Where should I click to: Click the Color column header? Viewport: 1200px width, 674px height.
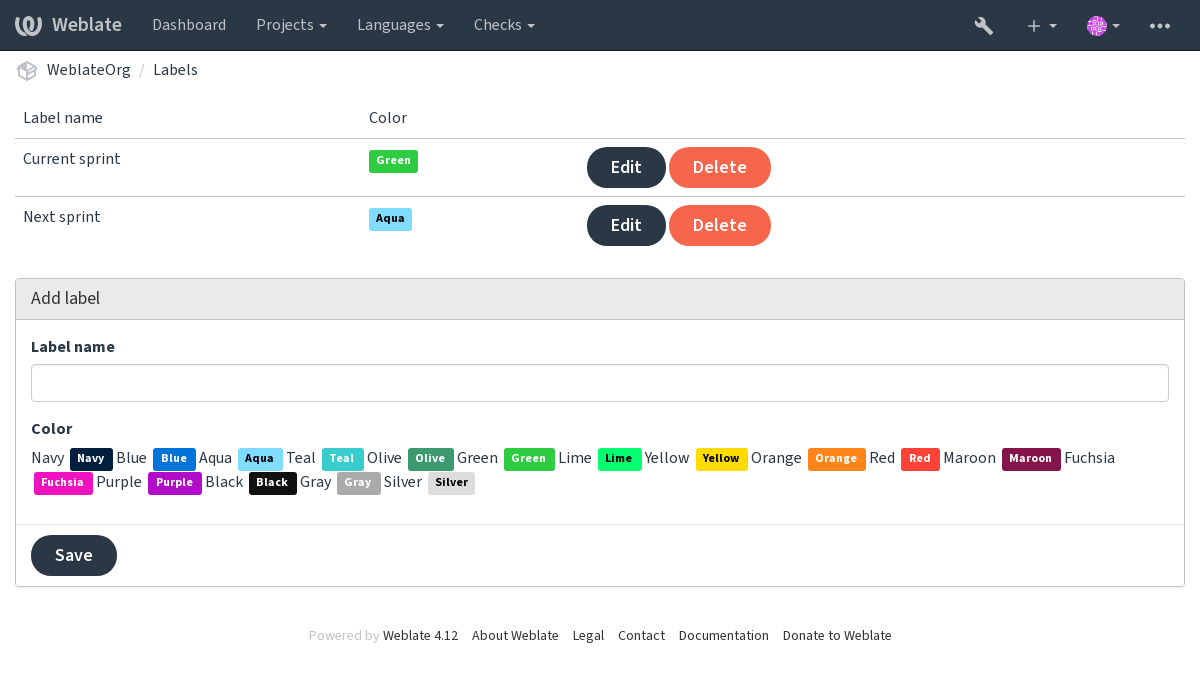tap(388, 118)
